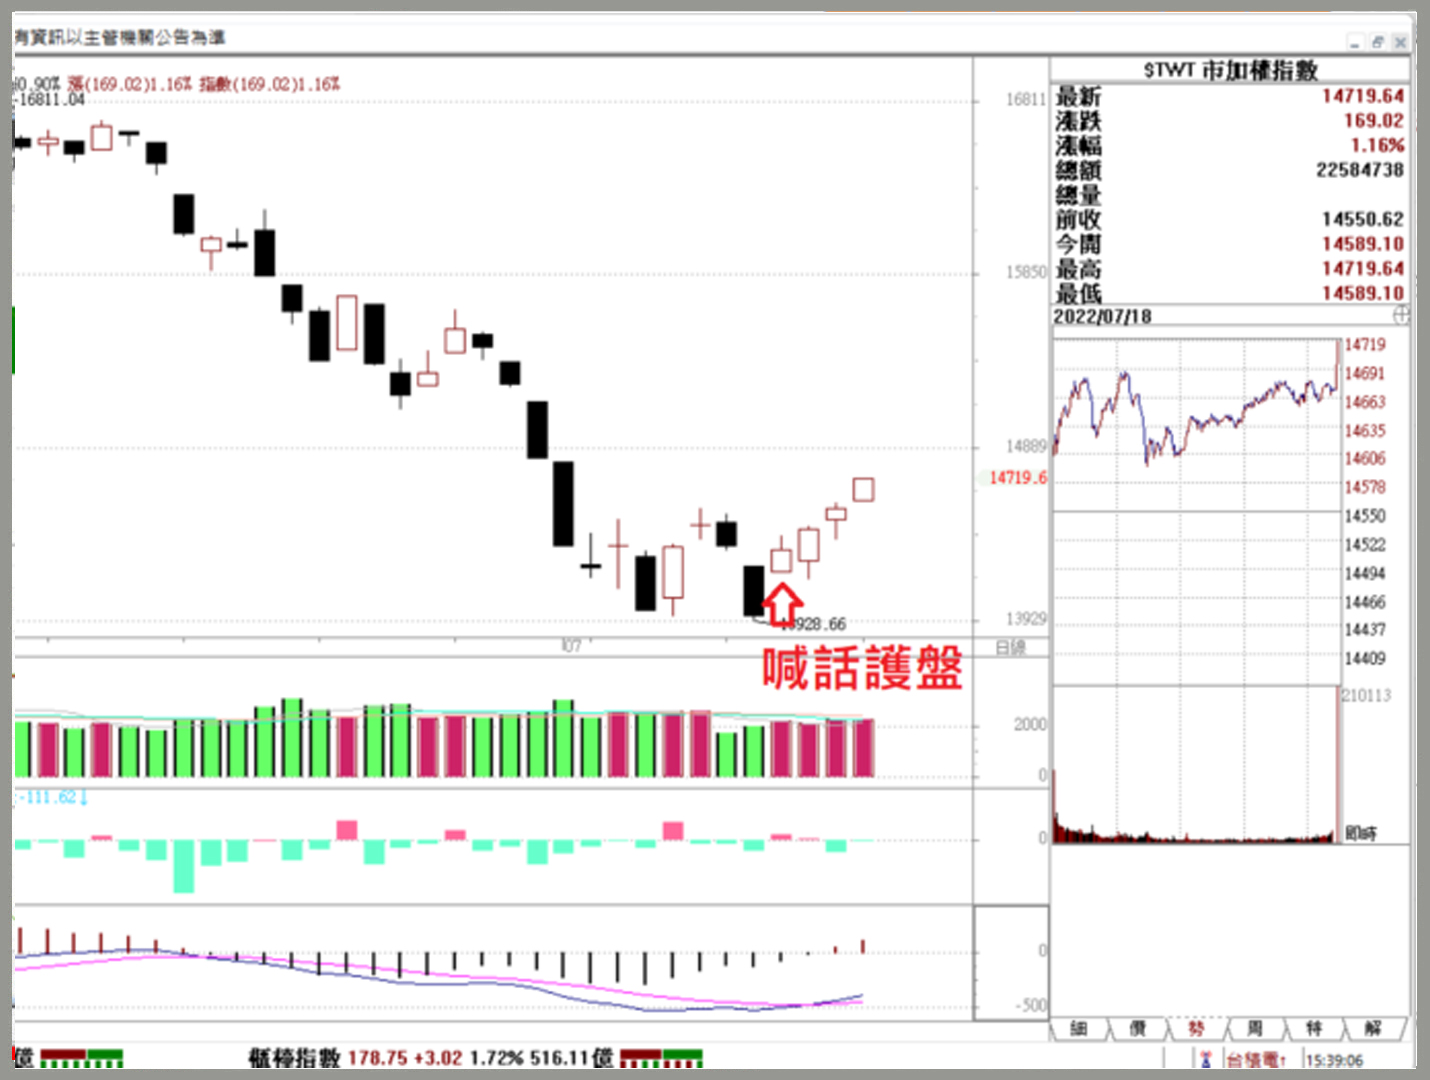Click the crosshair icon beside the date
Image resolution: width=1430 pixels, height=1080 pixels.
click(x=1401, y=315)
